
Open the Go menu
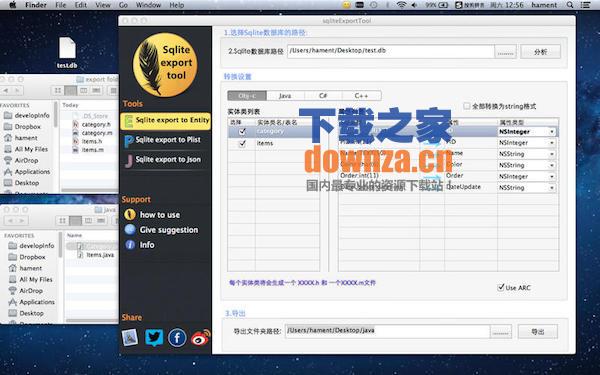[x=123, y=5]
